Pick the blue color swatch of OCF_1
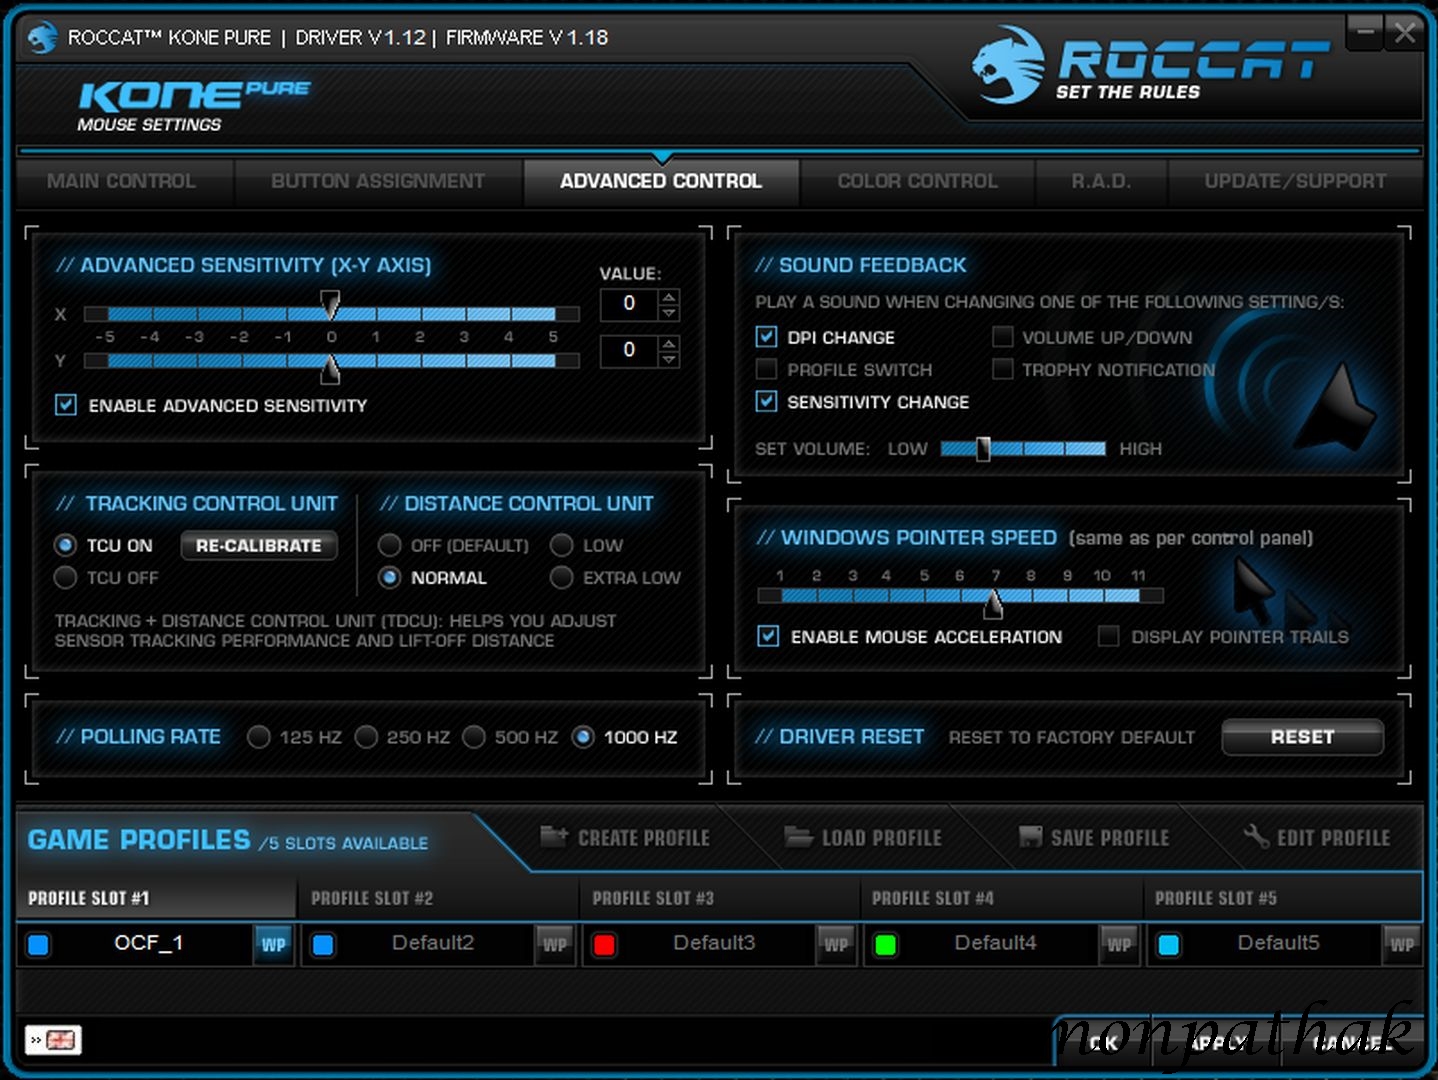Screen dimensions: 1438x1080 tap(39, 945)
